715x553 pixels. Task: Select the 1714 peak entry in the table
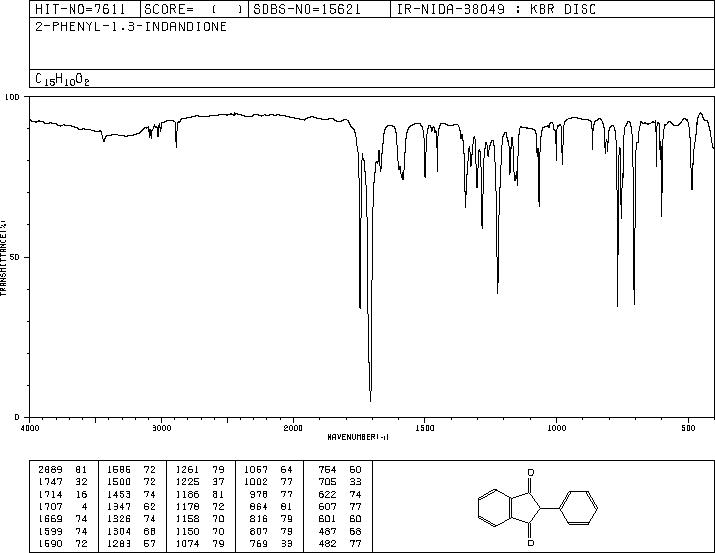pos(62,494)
